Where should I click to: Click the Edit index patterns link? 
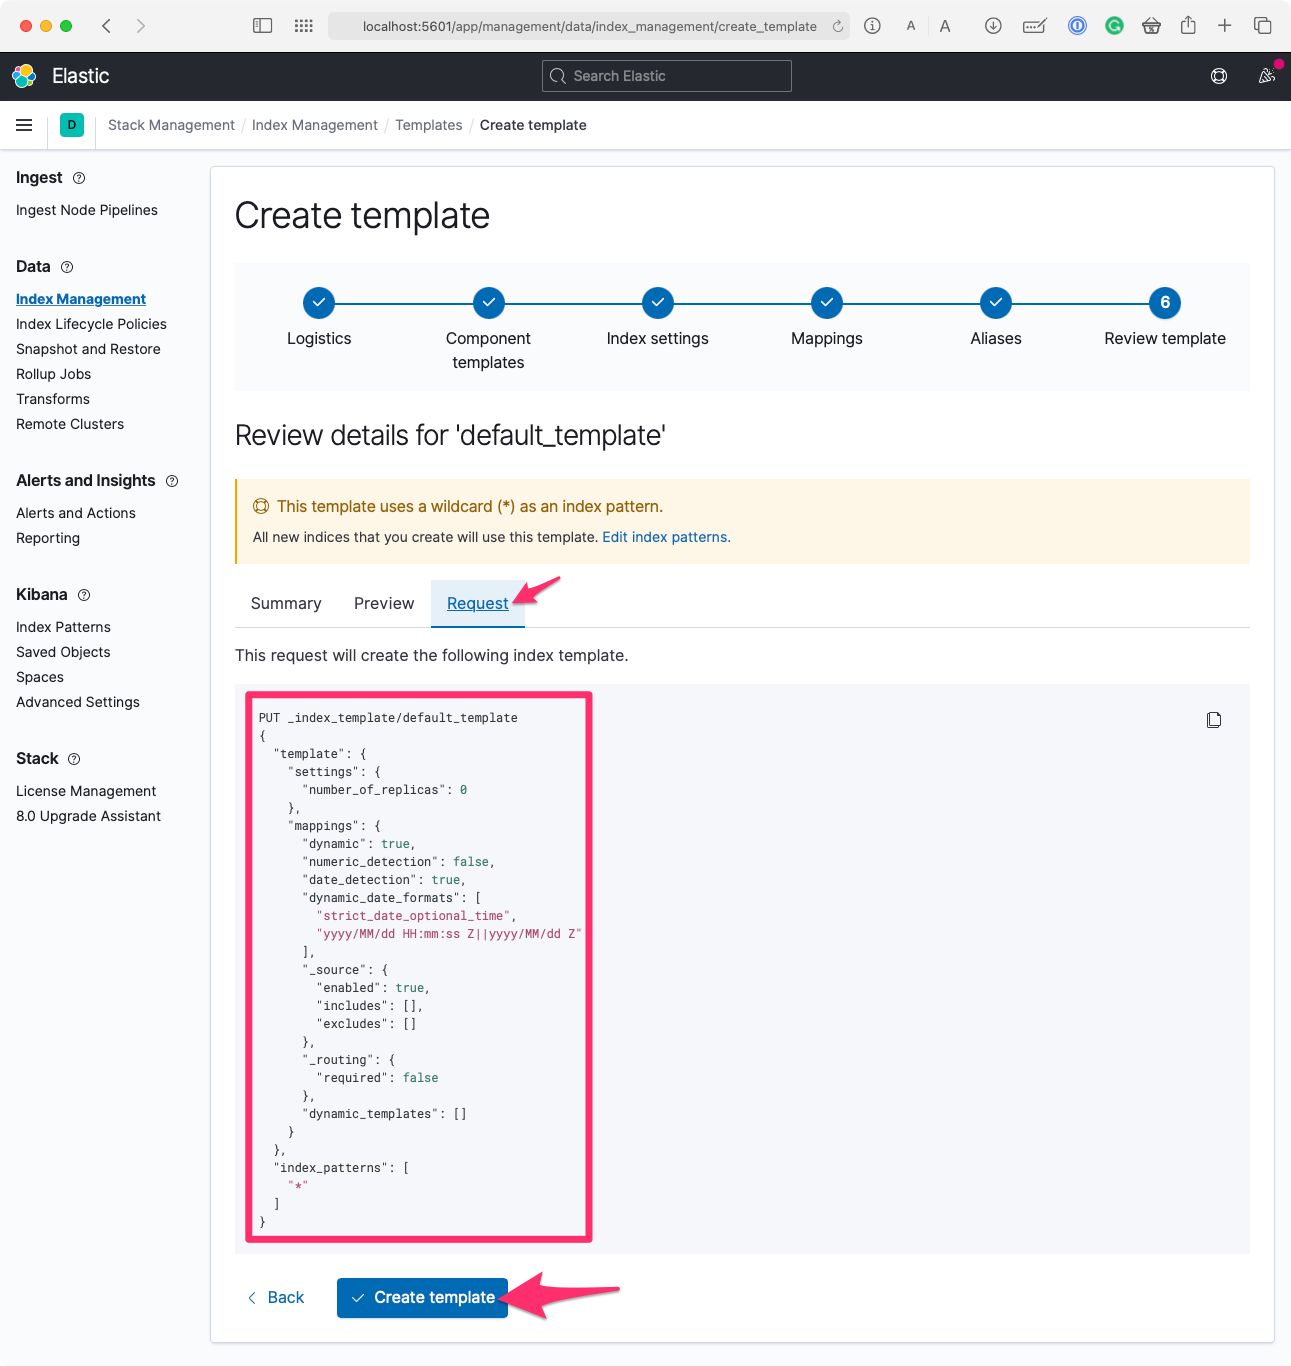coord(665,537)
